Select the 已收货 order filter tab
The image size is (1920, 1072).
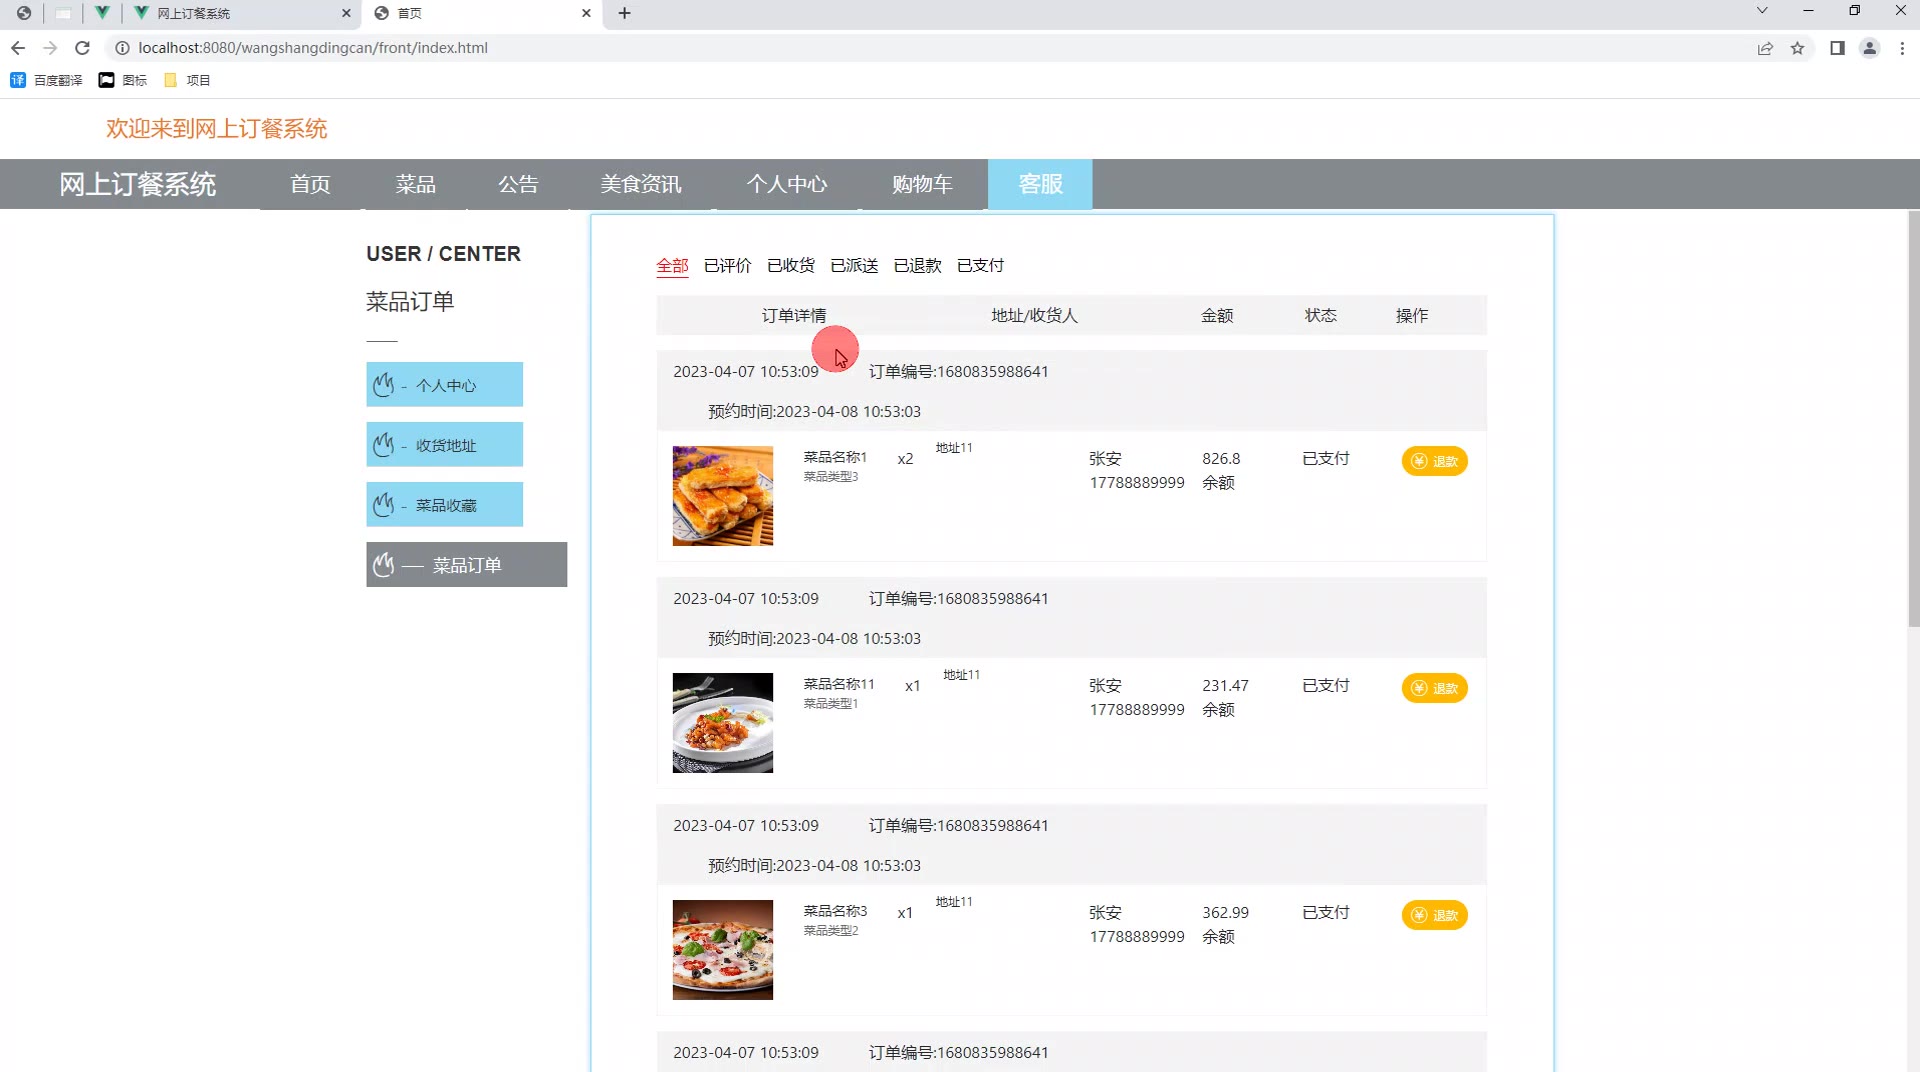coord(791,266)
